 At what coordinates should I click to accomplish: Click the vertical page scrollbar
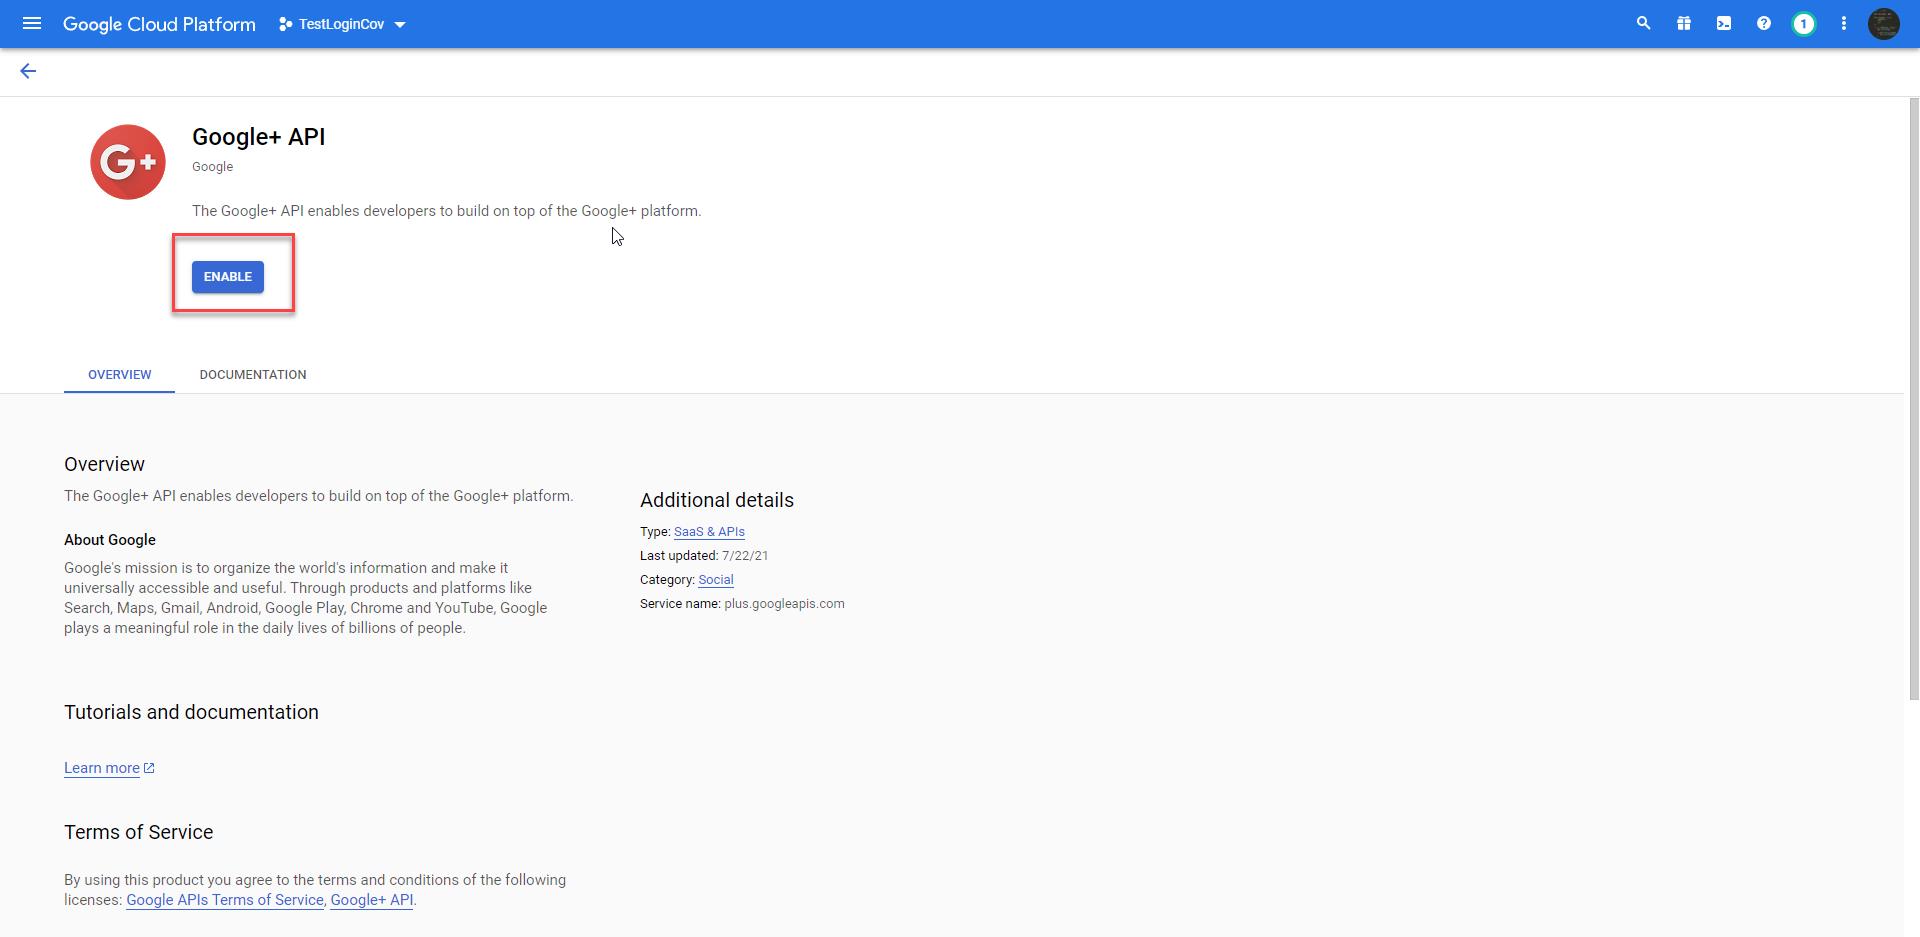(1914, 400)
